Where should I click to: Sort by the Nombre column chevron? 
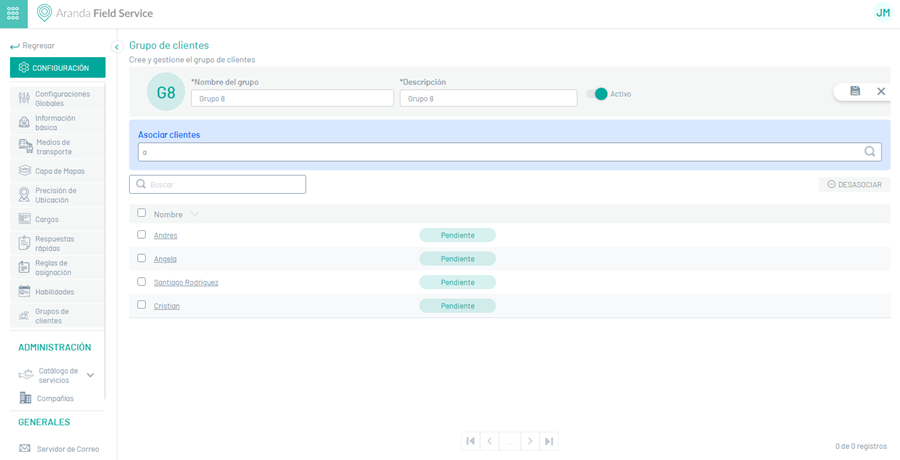195,214
